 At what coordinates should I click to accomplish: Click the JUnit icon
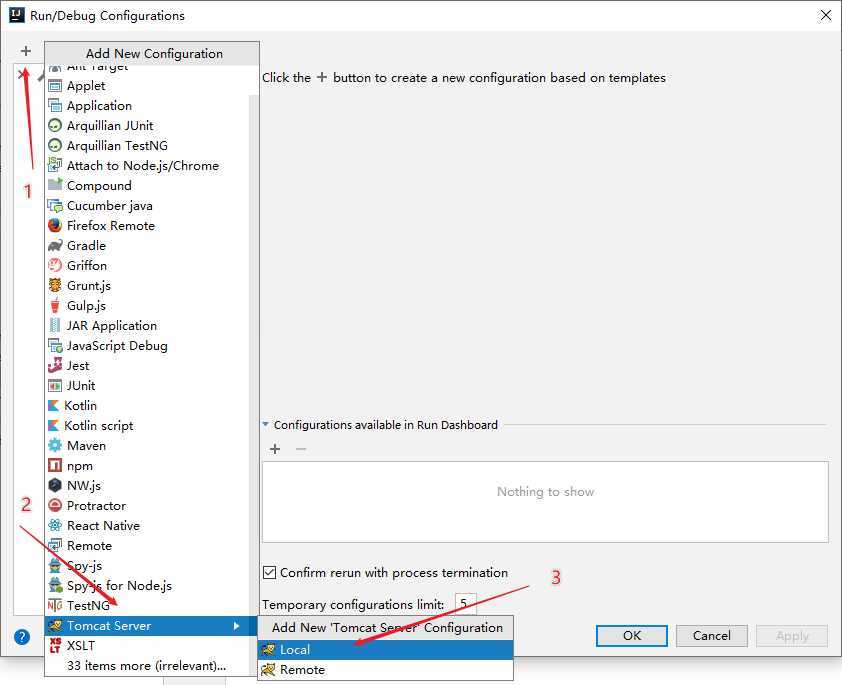tap(55, 385)
